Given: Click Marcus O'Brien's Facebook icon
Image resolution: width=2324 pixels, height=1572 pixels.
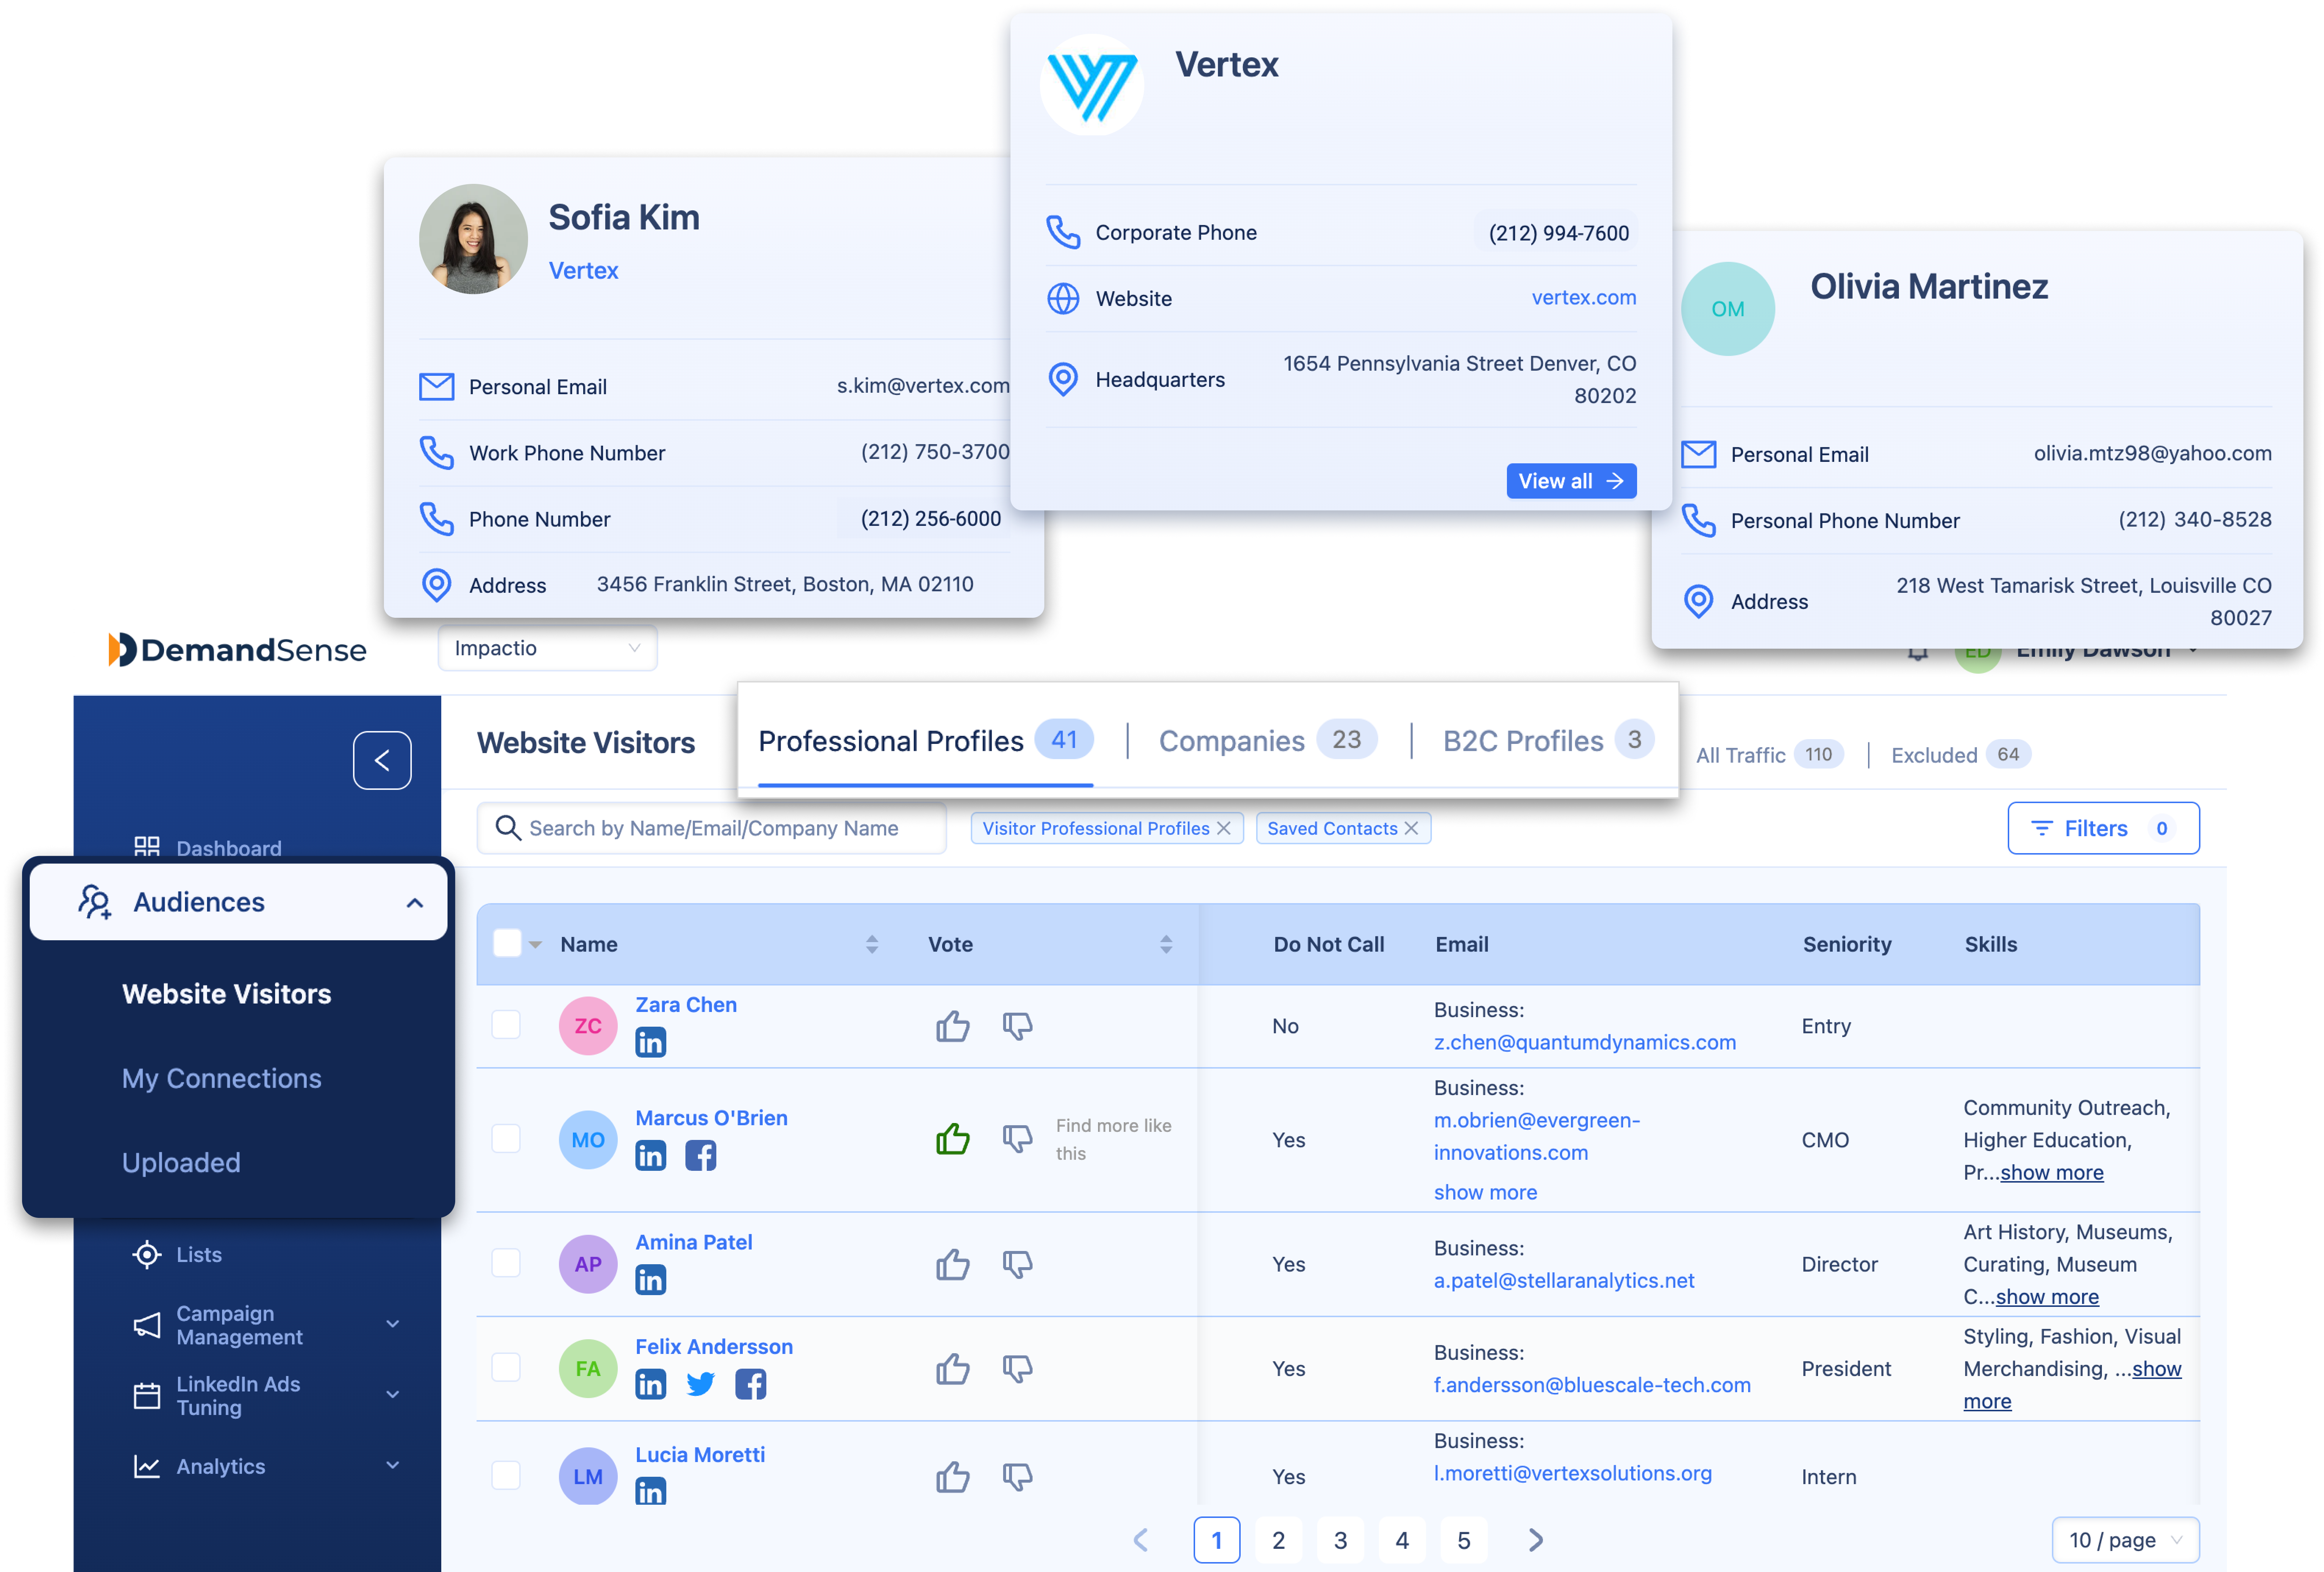Looking at the screenshot, I should pos(701,1155).
